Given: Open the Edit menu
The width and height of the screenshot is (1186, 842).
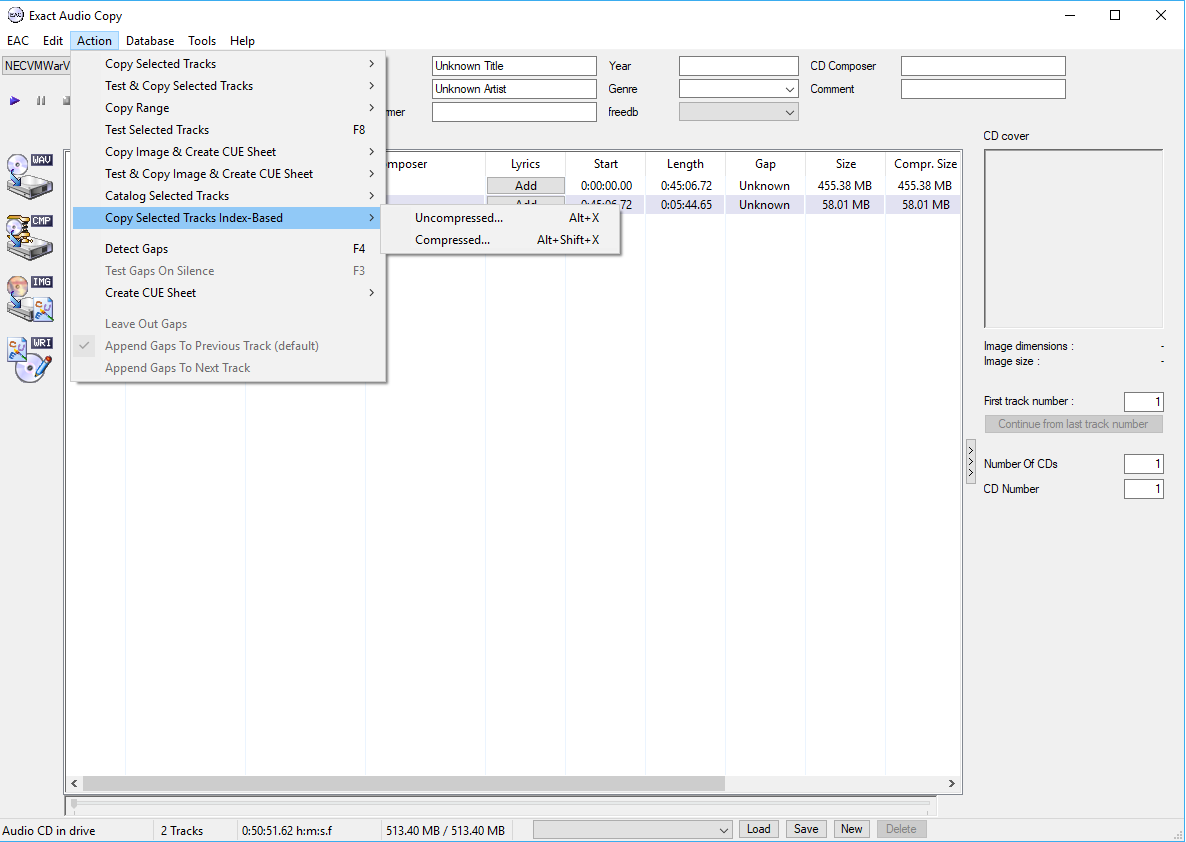Looking at the screenshot, I should click(53, 41).
